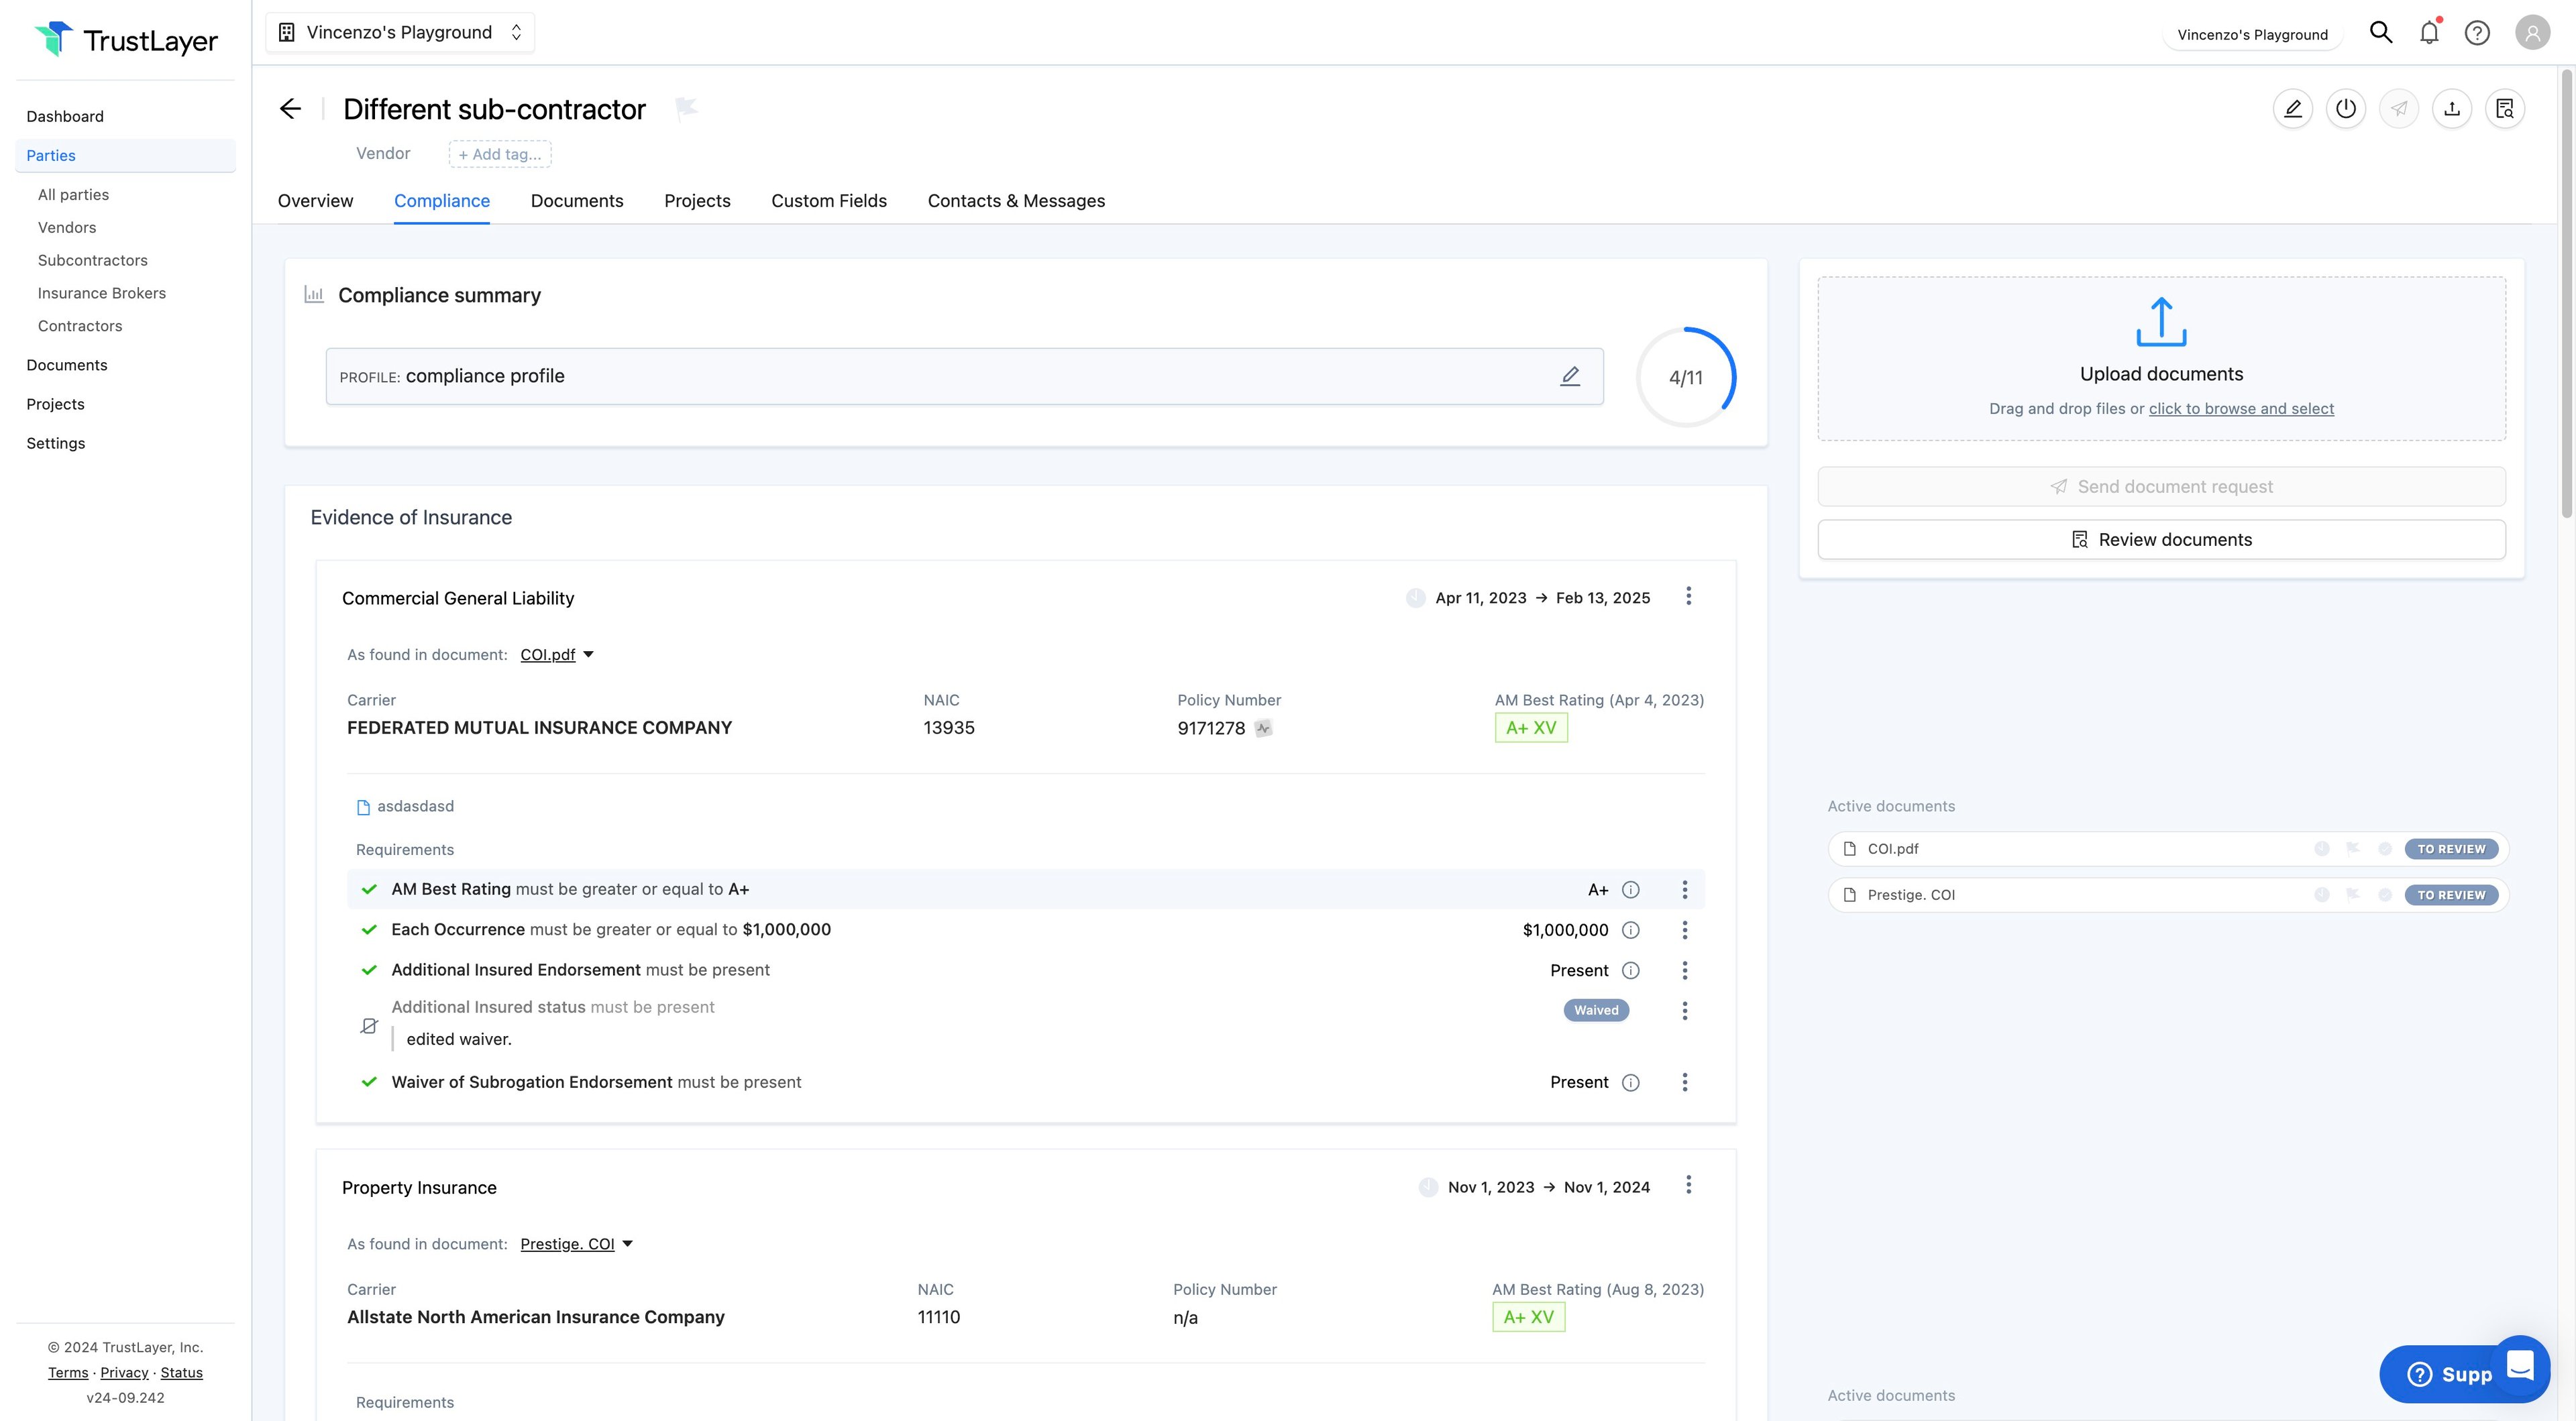
Task: Click the back arrow icon
Action: (x=290, y=109)
